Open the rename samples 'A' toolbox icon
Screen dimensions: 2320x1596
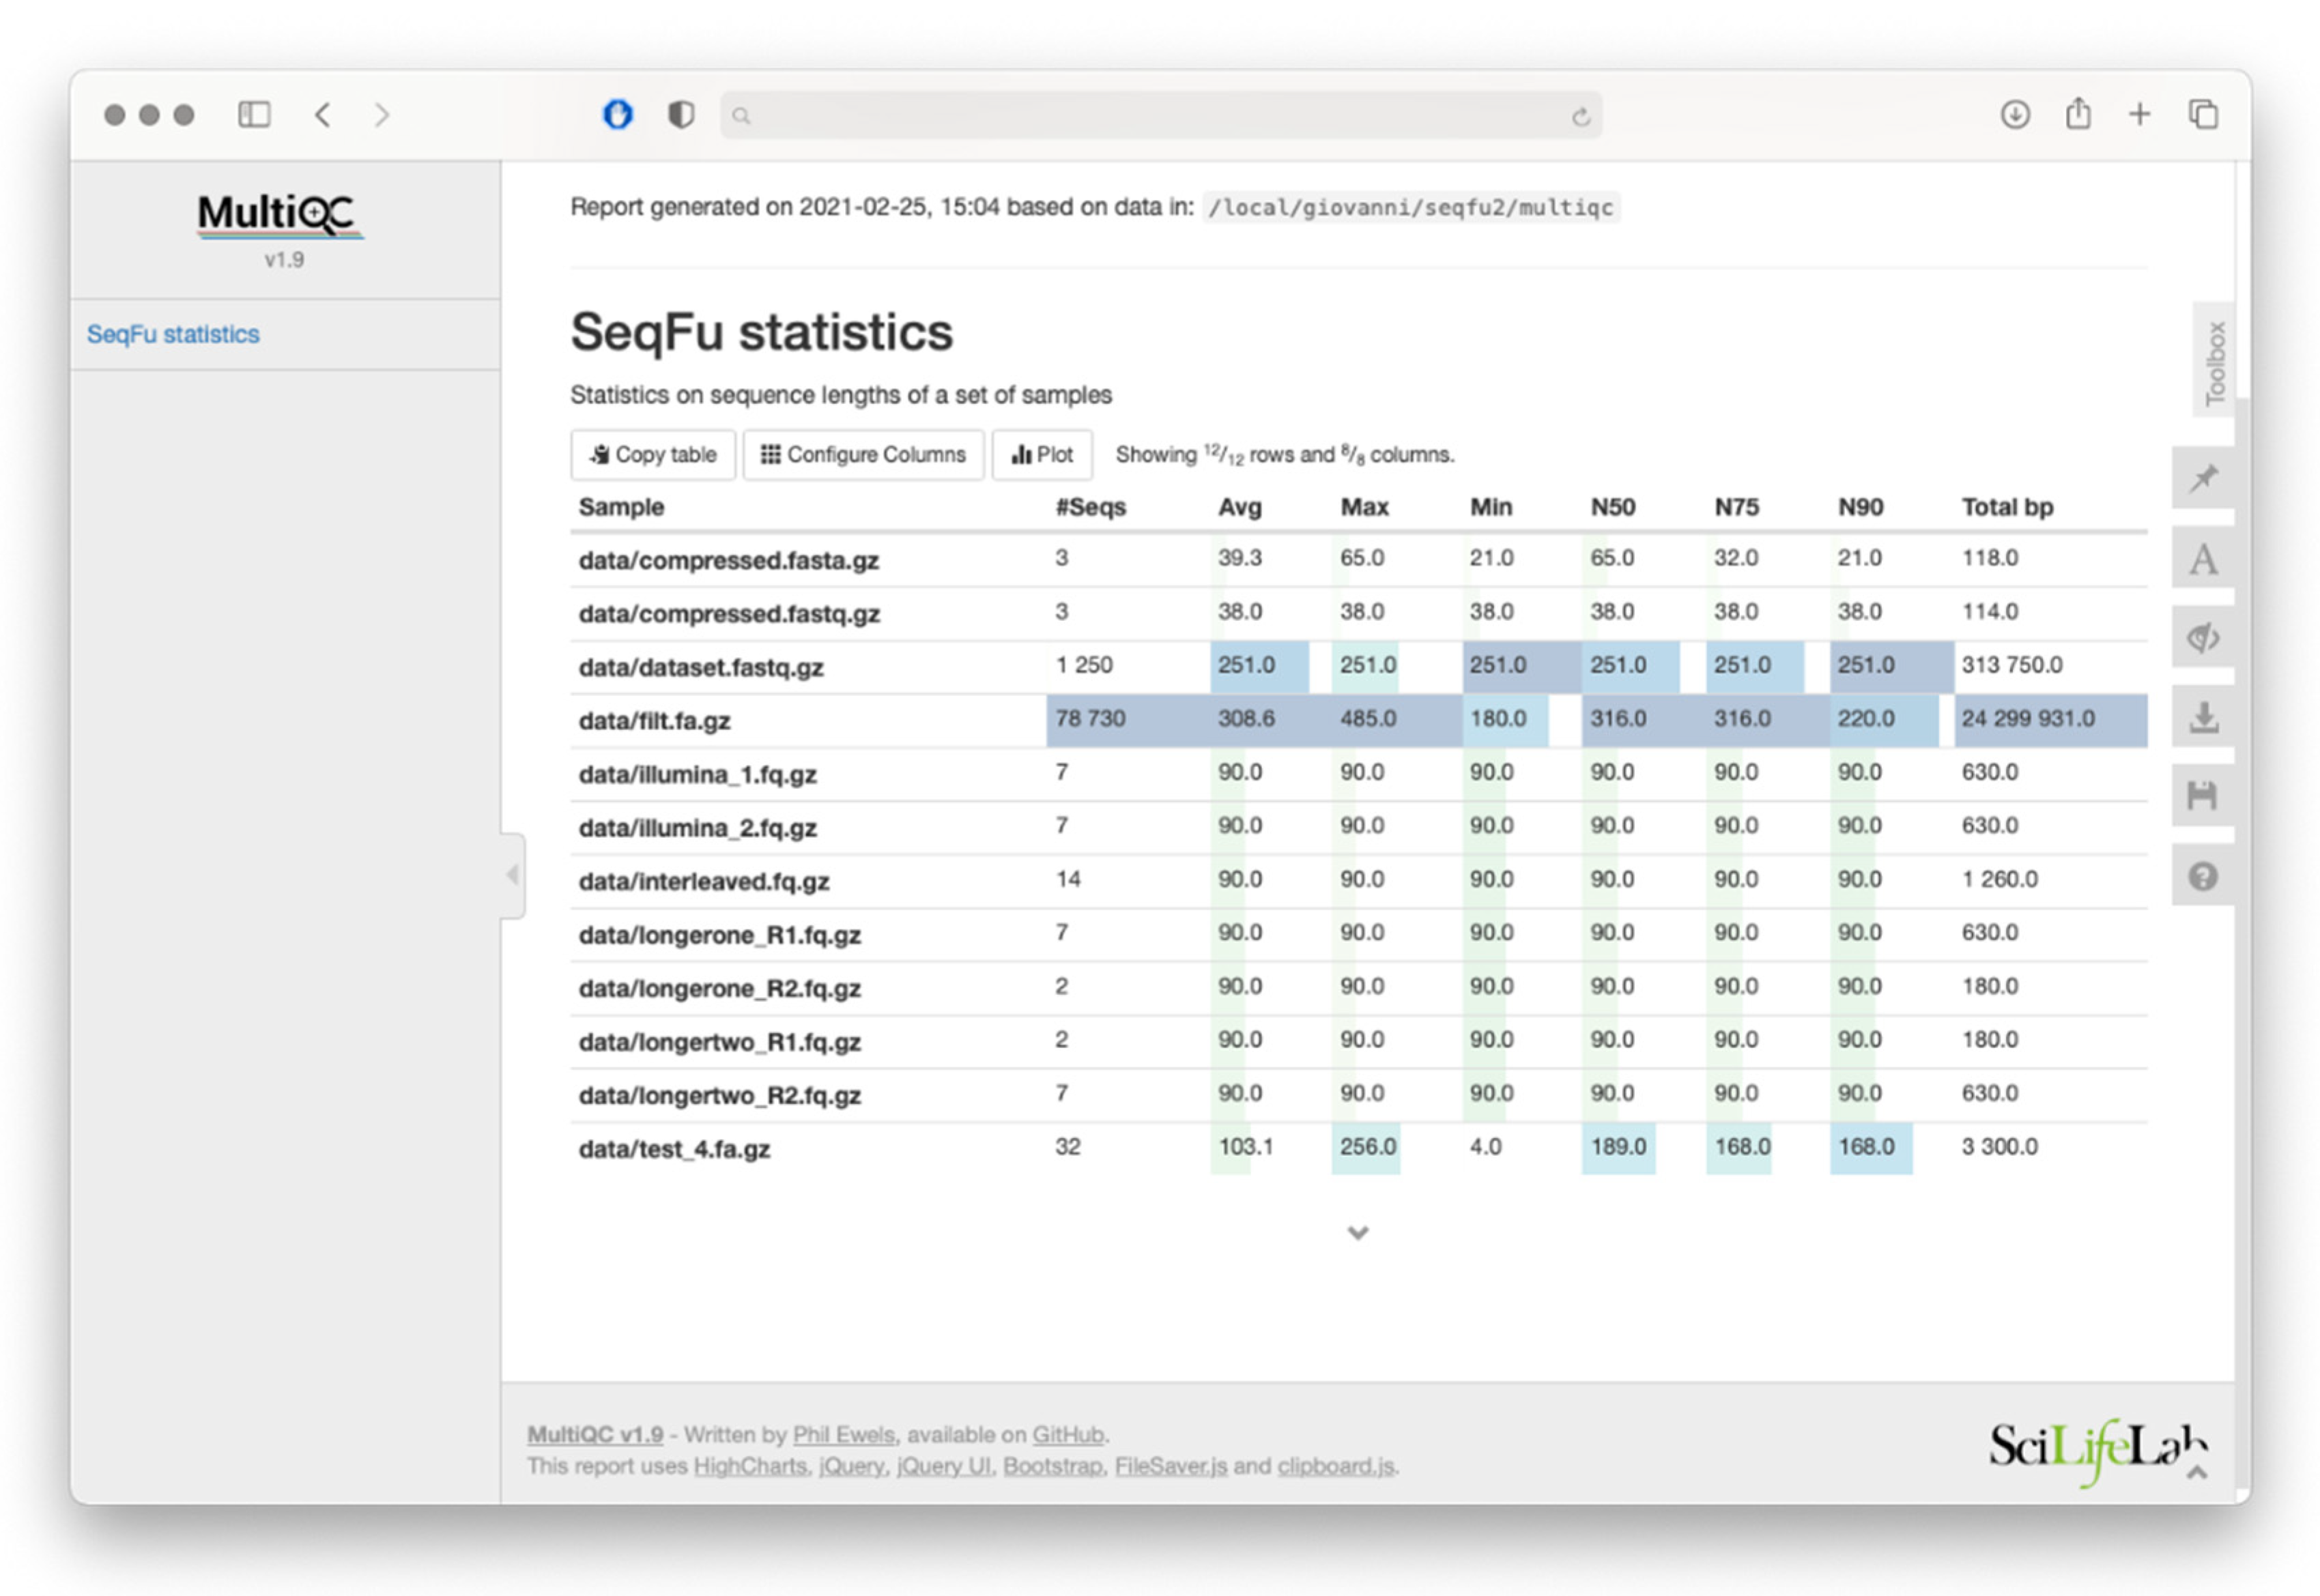pos(2202,558)
